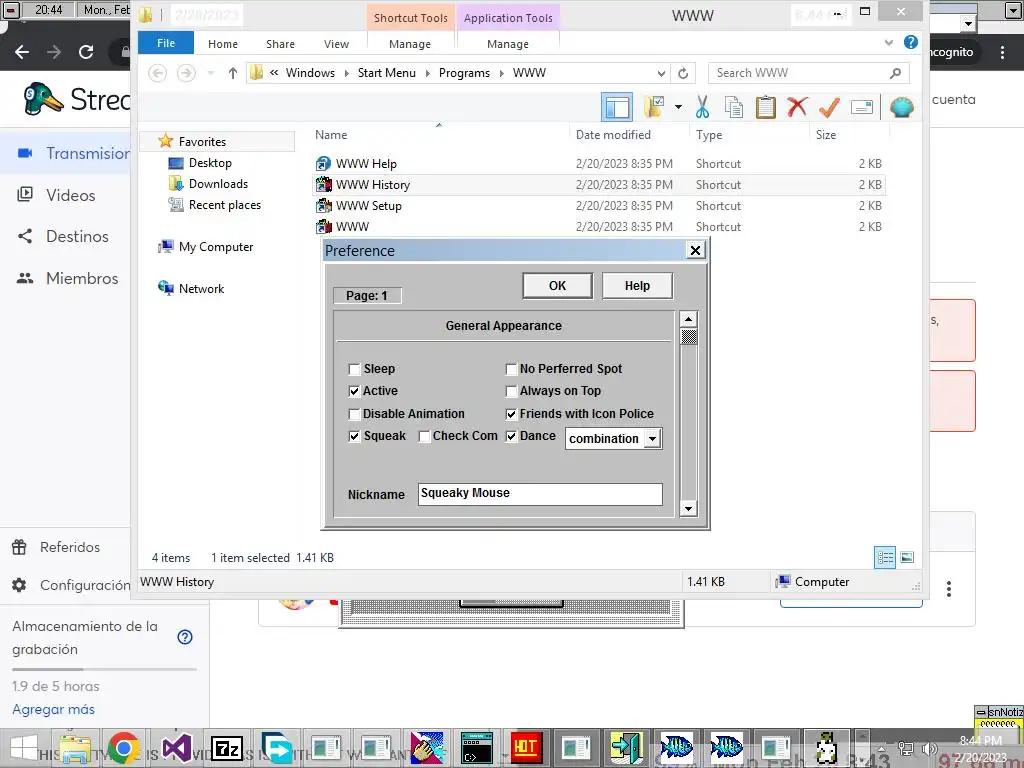Viewport: 1024px width, 768px height.
Task: Click the blue Help question mark icon
Action: click(x=910, y=42)
